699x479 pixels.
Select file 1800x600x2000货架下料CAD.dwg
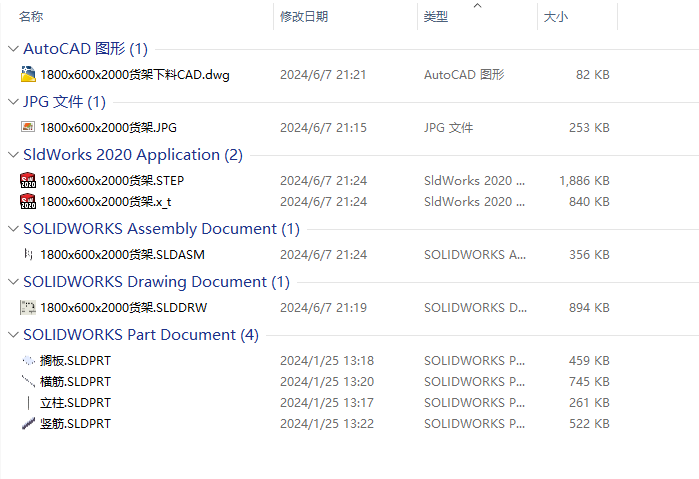point(135,74)
